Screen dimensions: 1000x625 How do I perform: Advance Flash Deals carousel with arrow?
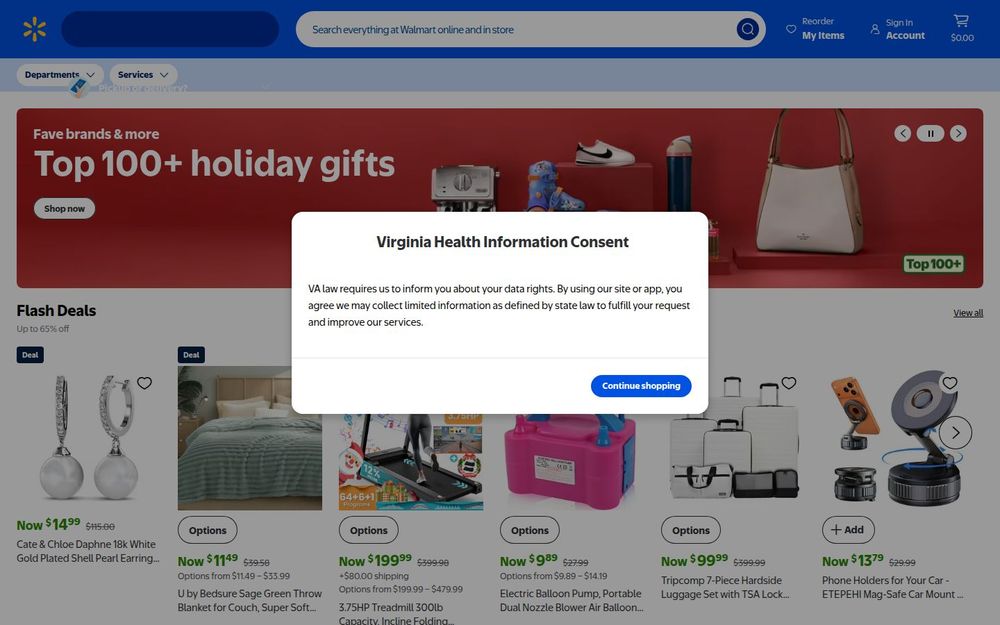(x=955, y=432)
